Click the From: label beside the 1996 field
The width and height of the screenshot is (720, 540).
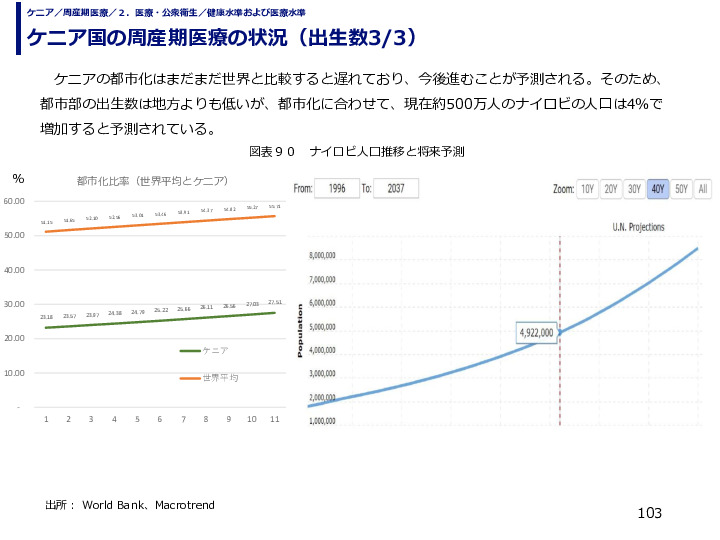(x=303, y=188)
